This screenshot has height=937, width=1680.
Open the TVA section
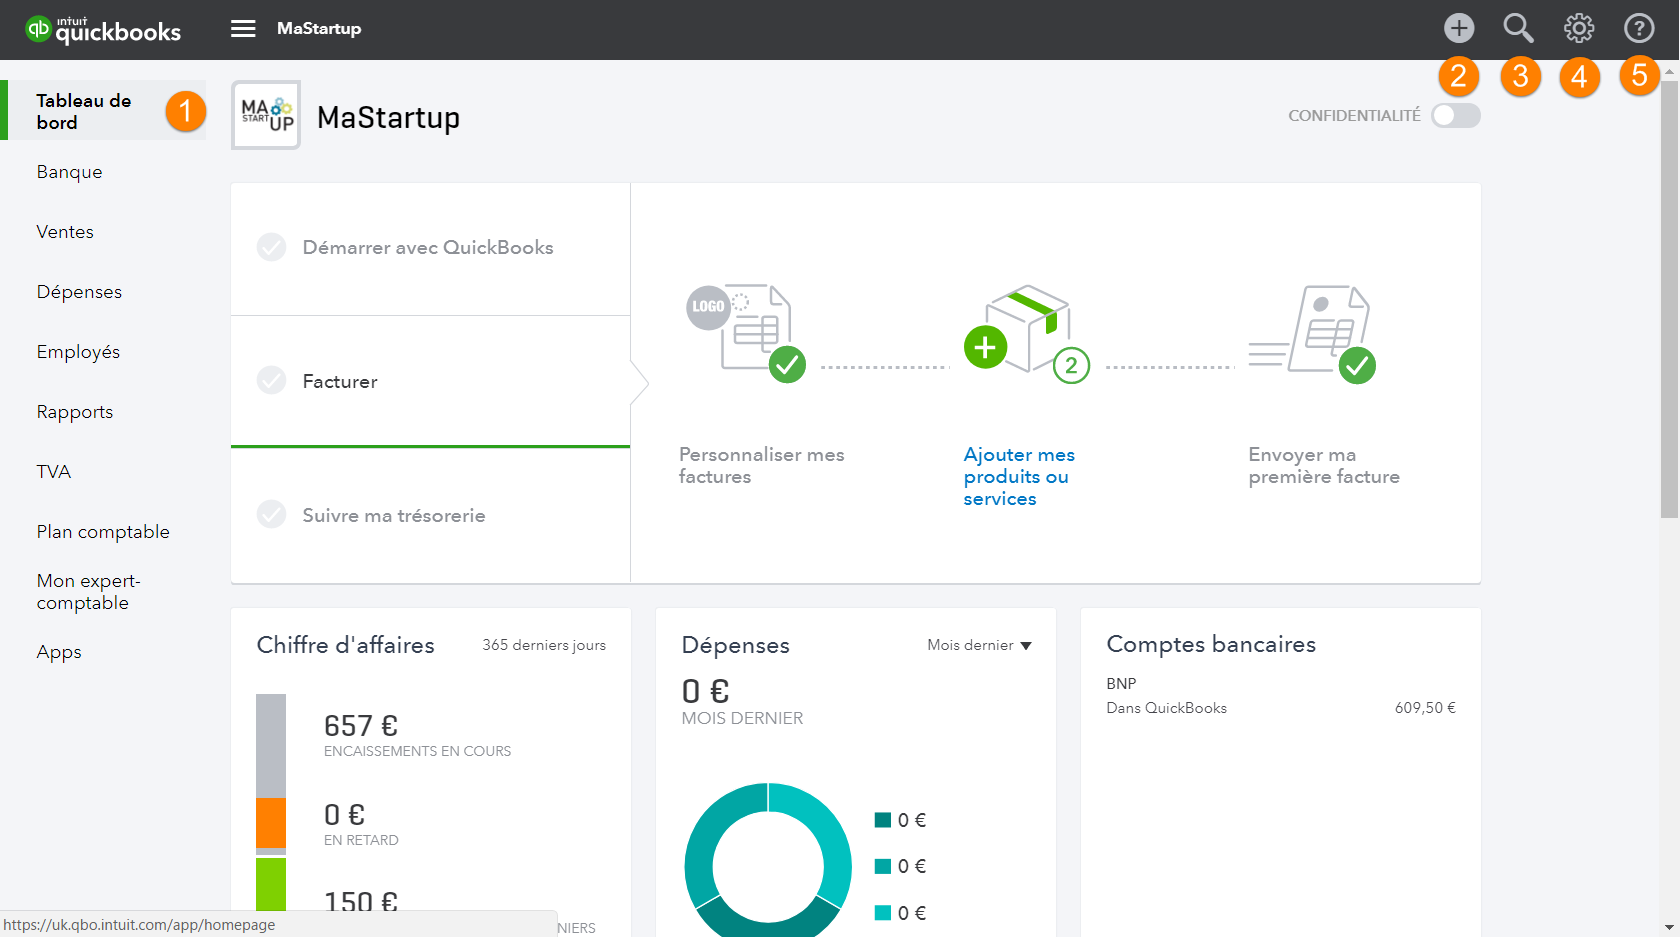[x=54, y=472]
